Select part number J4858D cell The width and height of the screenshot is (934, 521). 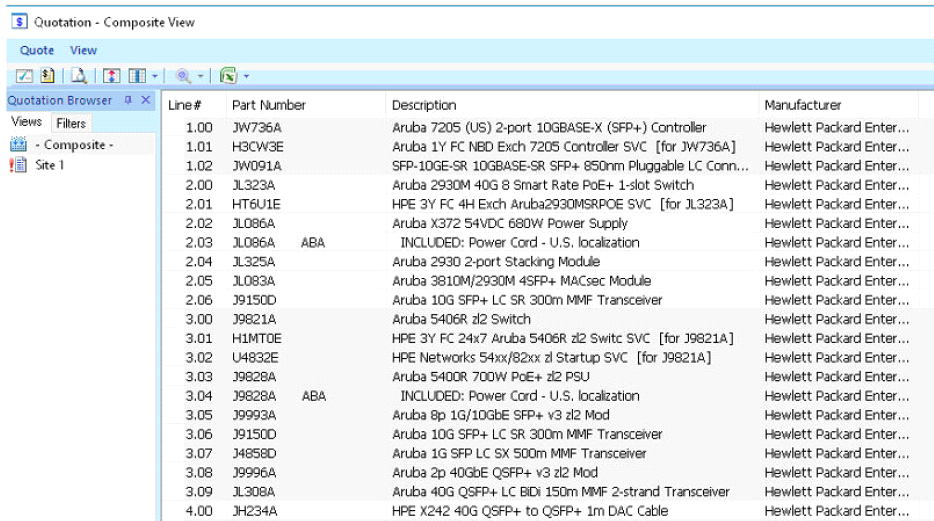[x=254, y=453]
